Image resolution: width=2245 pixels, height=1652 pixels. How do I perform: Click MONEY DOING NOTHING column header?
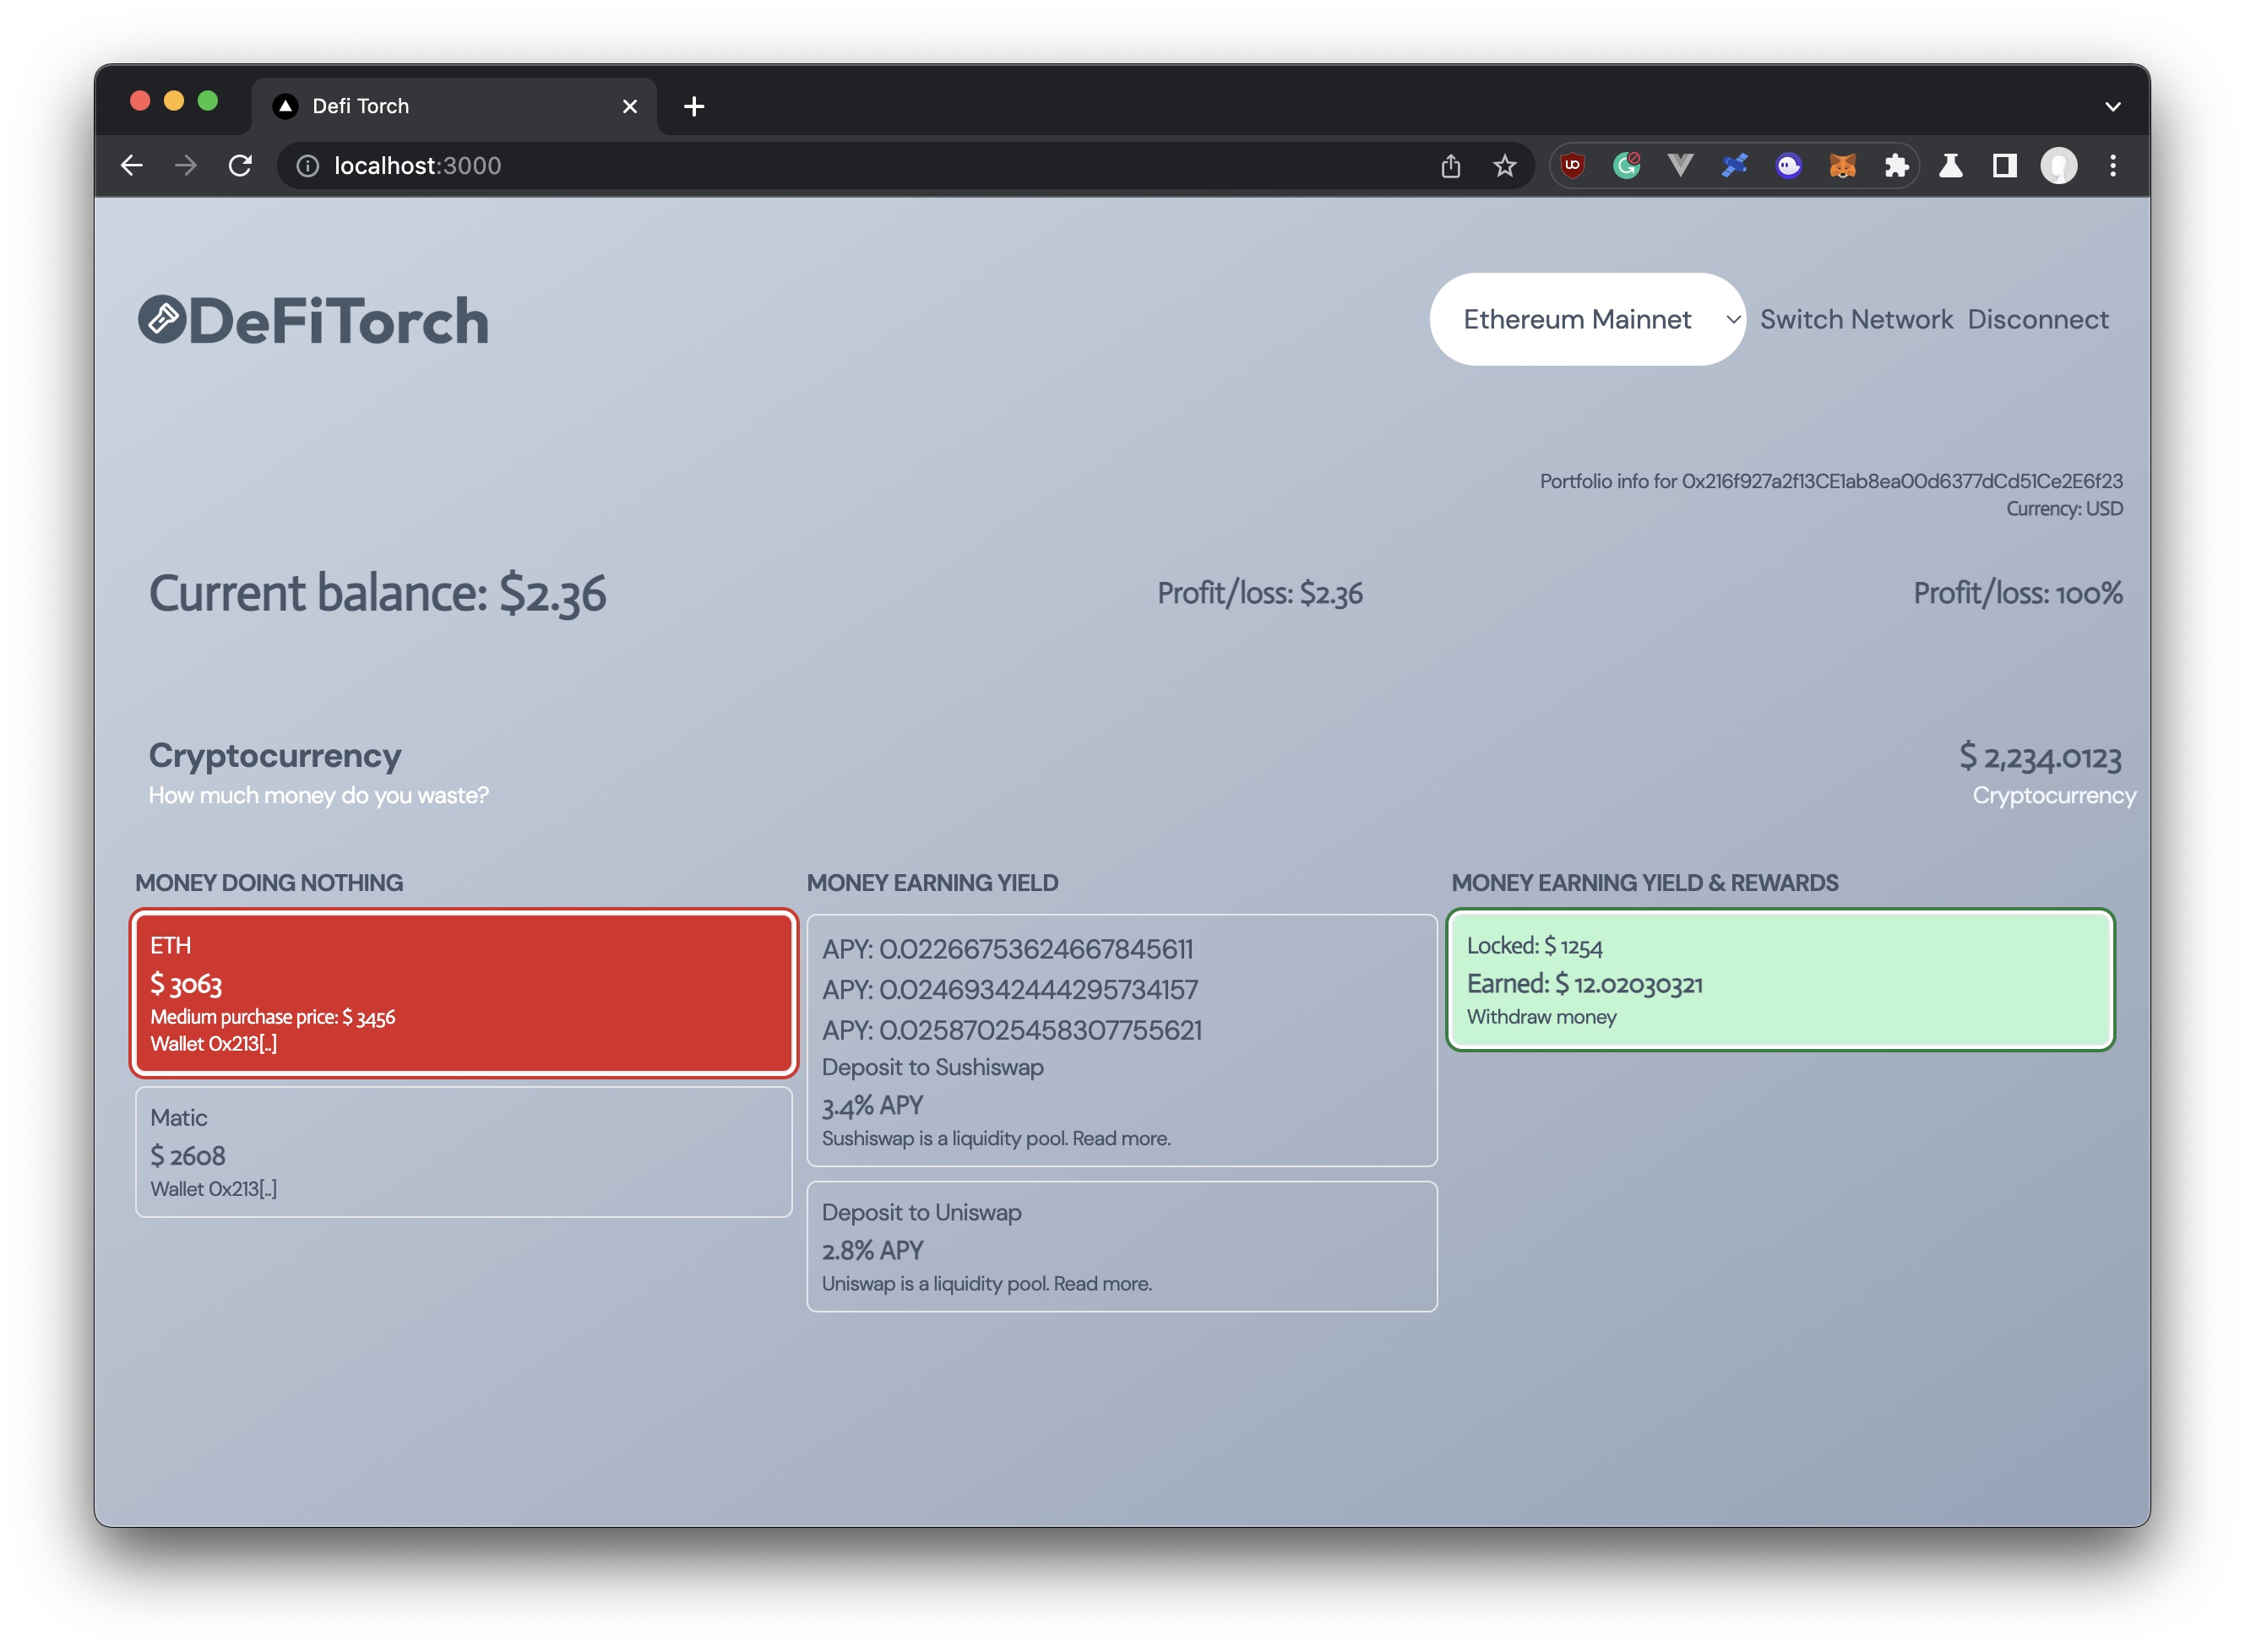point(269,883)
